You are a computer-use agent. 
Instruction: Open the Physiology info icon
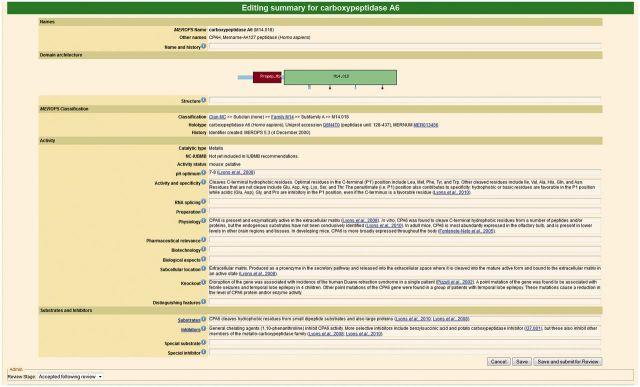pyautogui.click(x=203, y=220)
